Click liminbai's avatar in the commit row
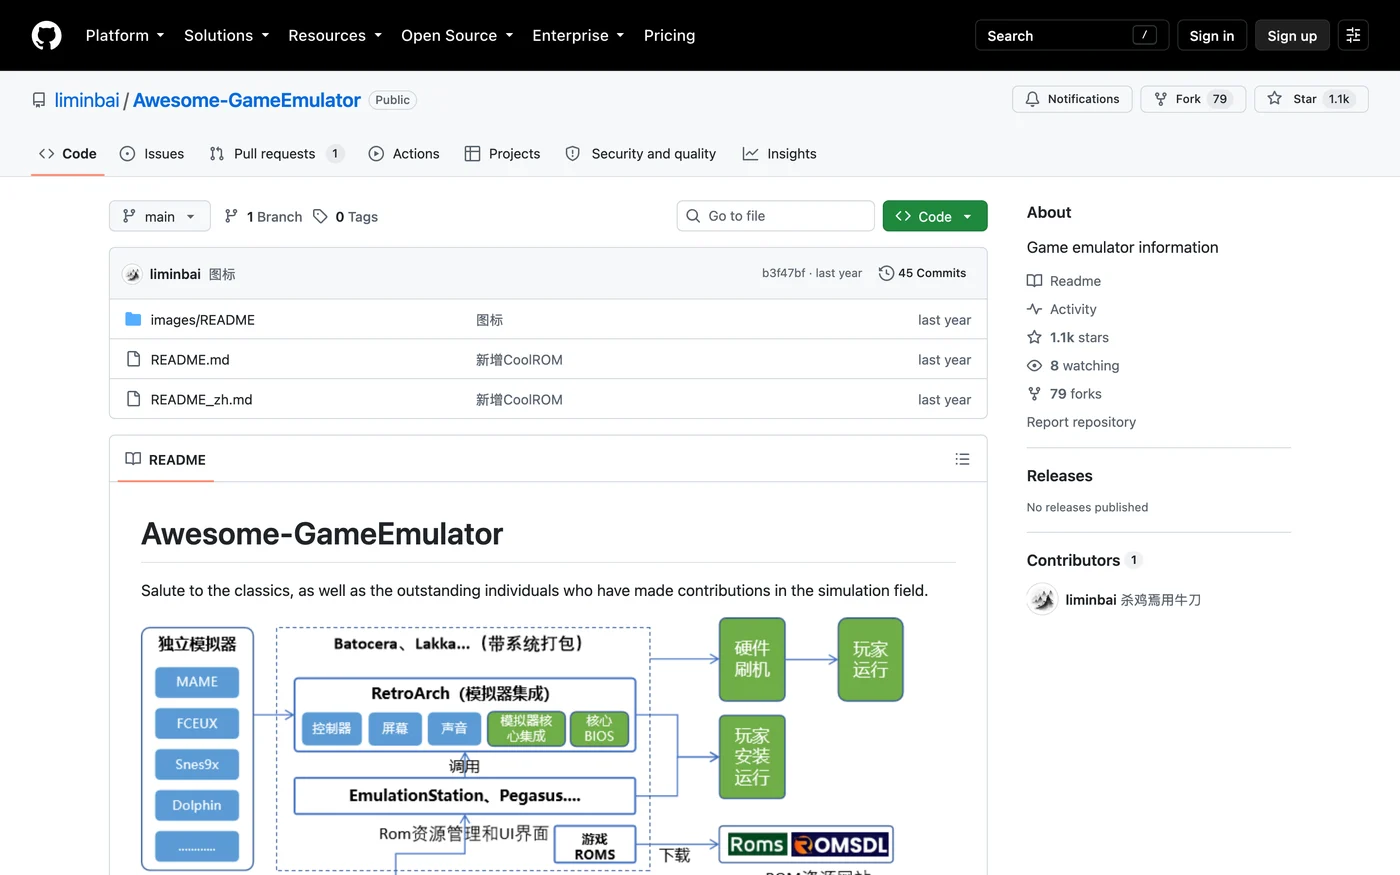1400x875 pixels. pos(132,274)
